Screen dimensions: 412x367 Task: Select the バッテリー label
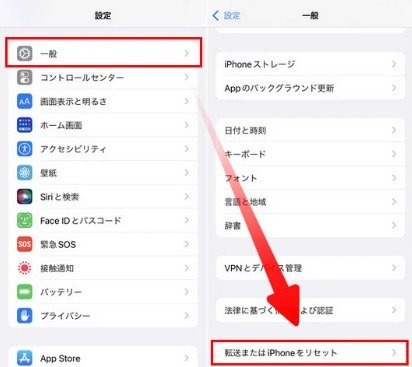coord(61,292)
